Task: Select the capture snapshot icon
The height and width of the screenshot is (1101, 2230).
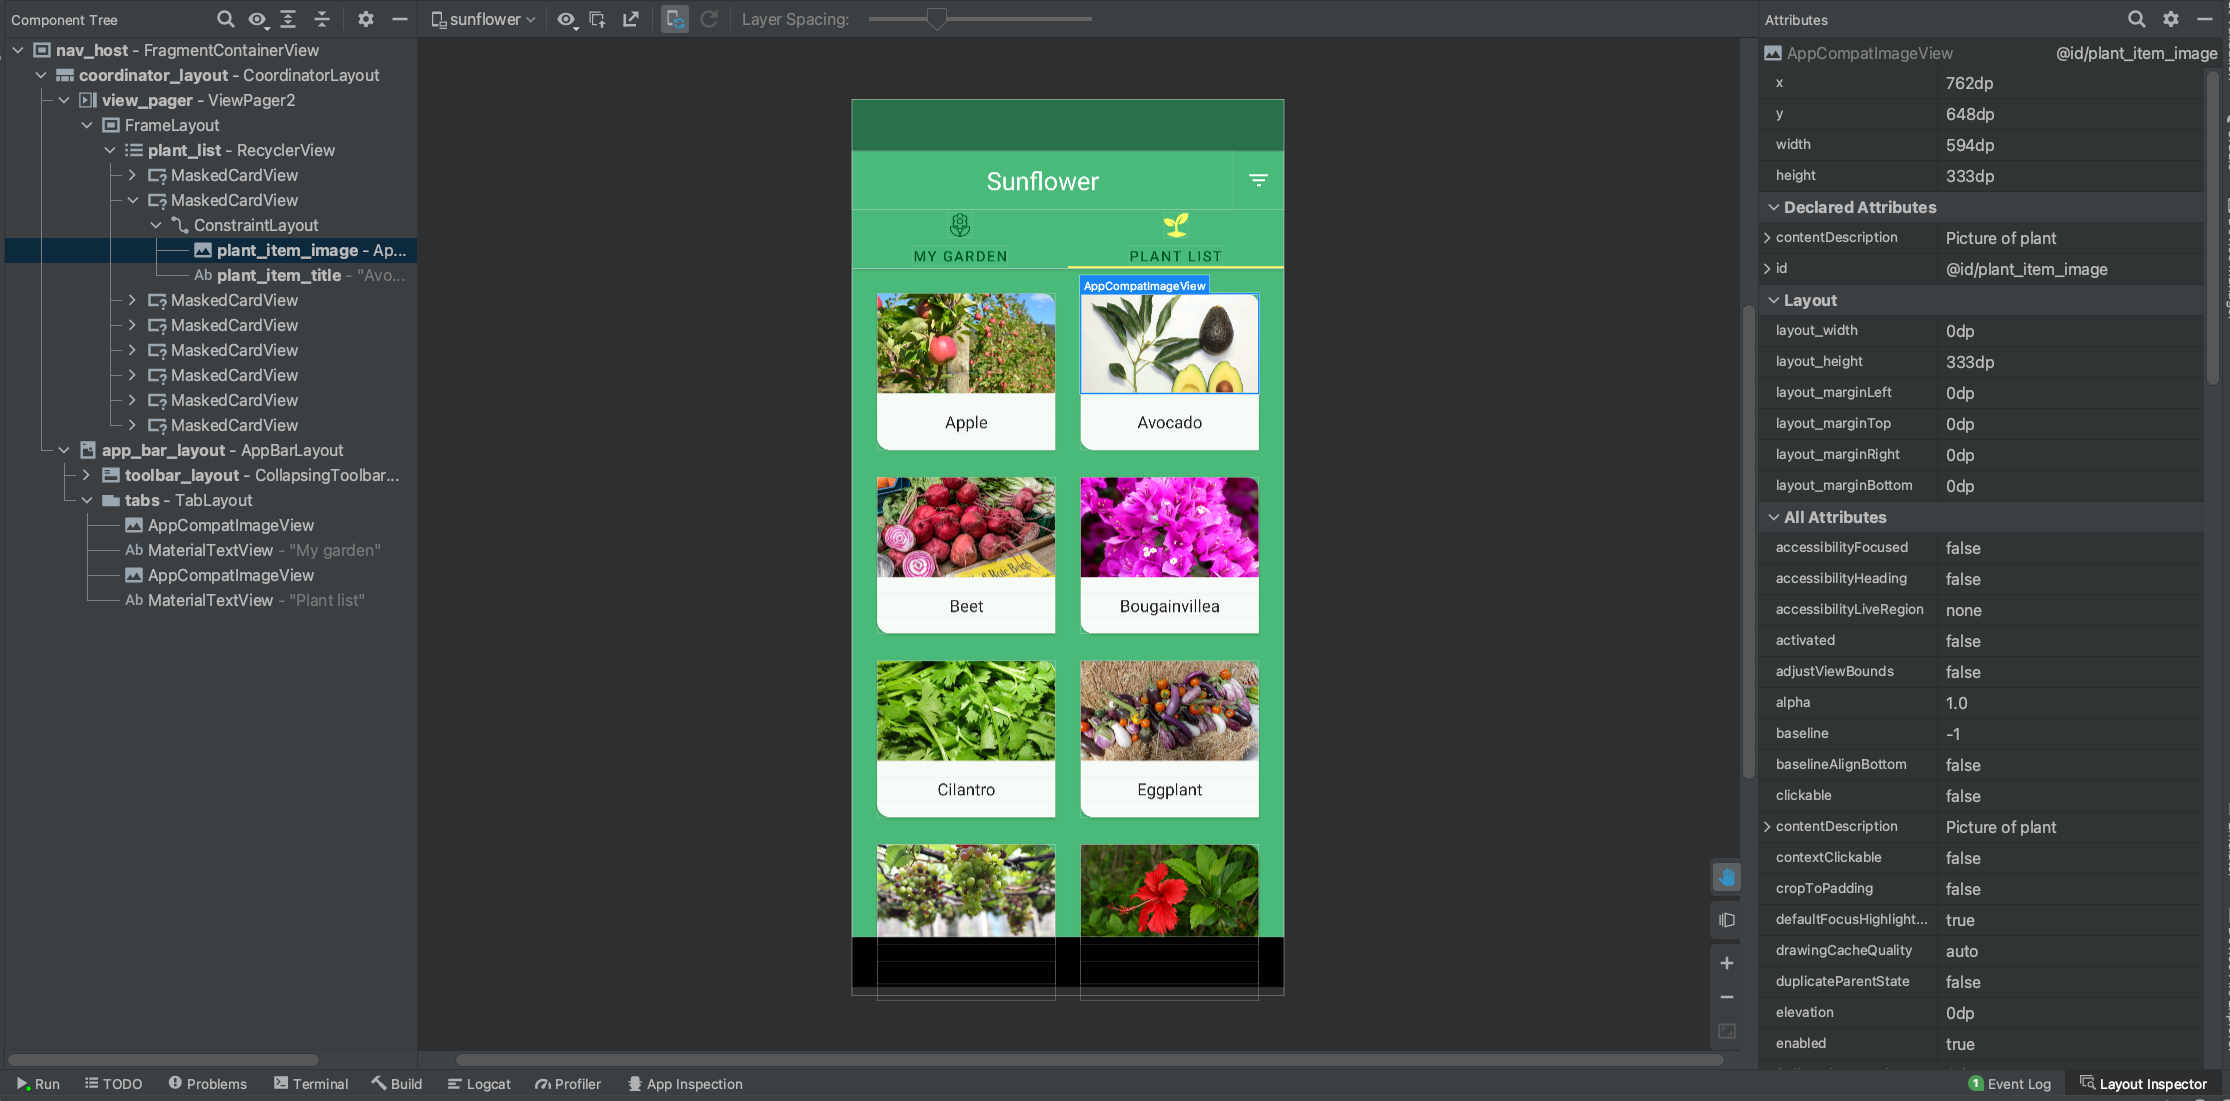Action: [597, 20]
